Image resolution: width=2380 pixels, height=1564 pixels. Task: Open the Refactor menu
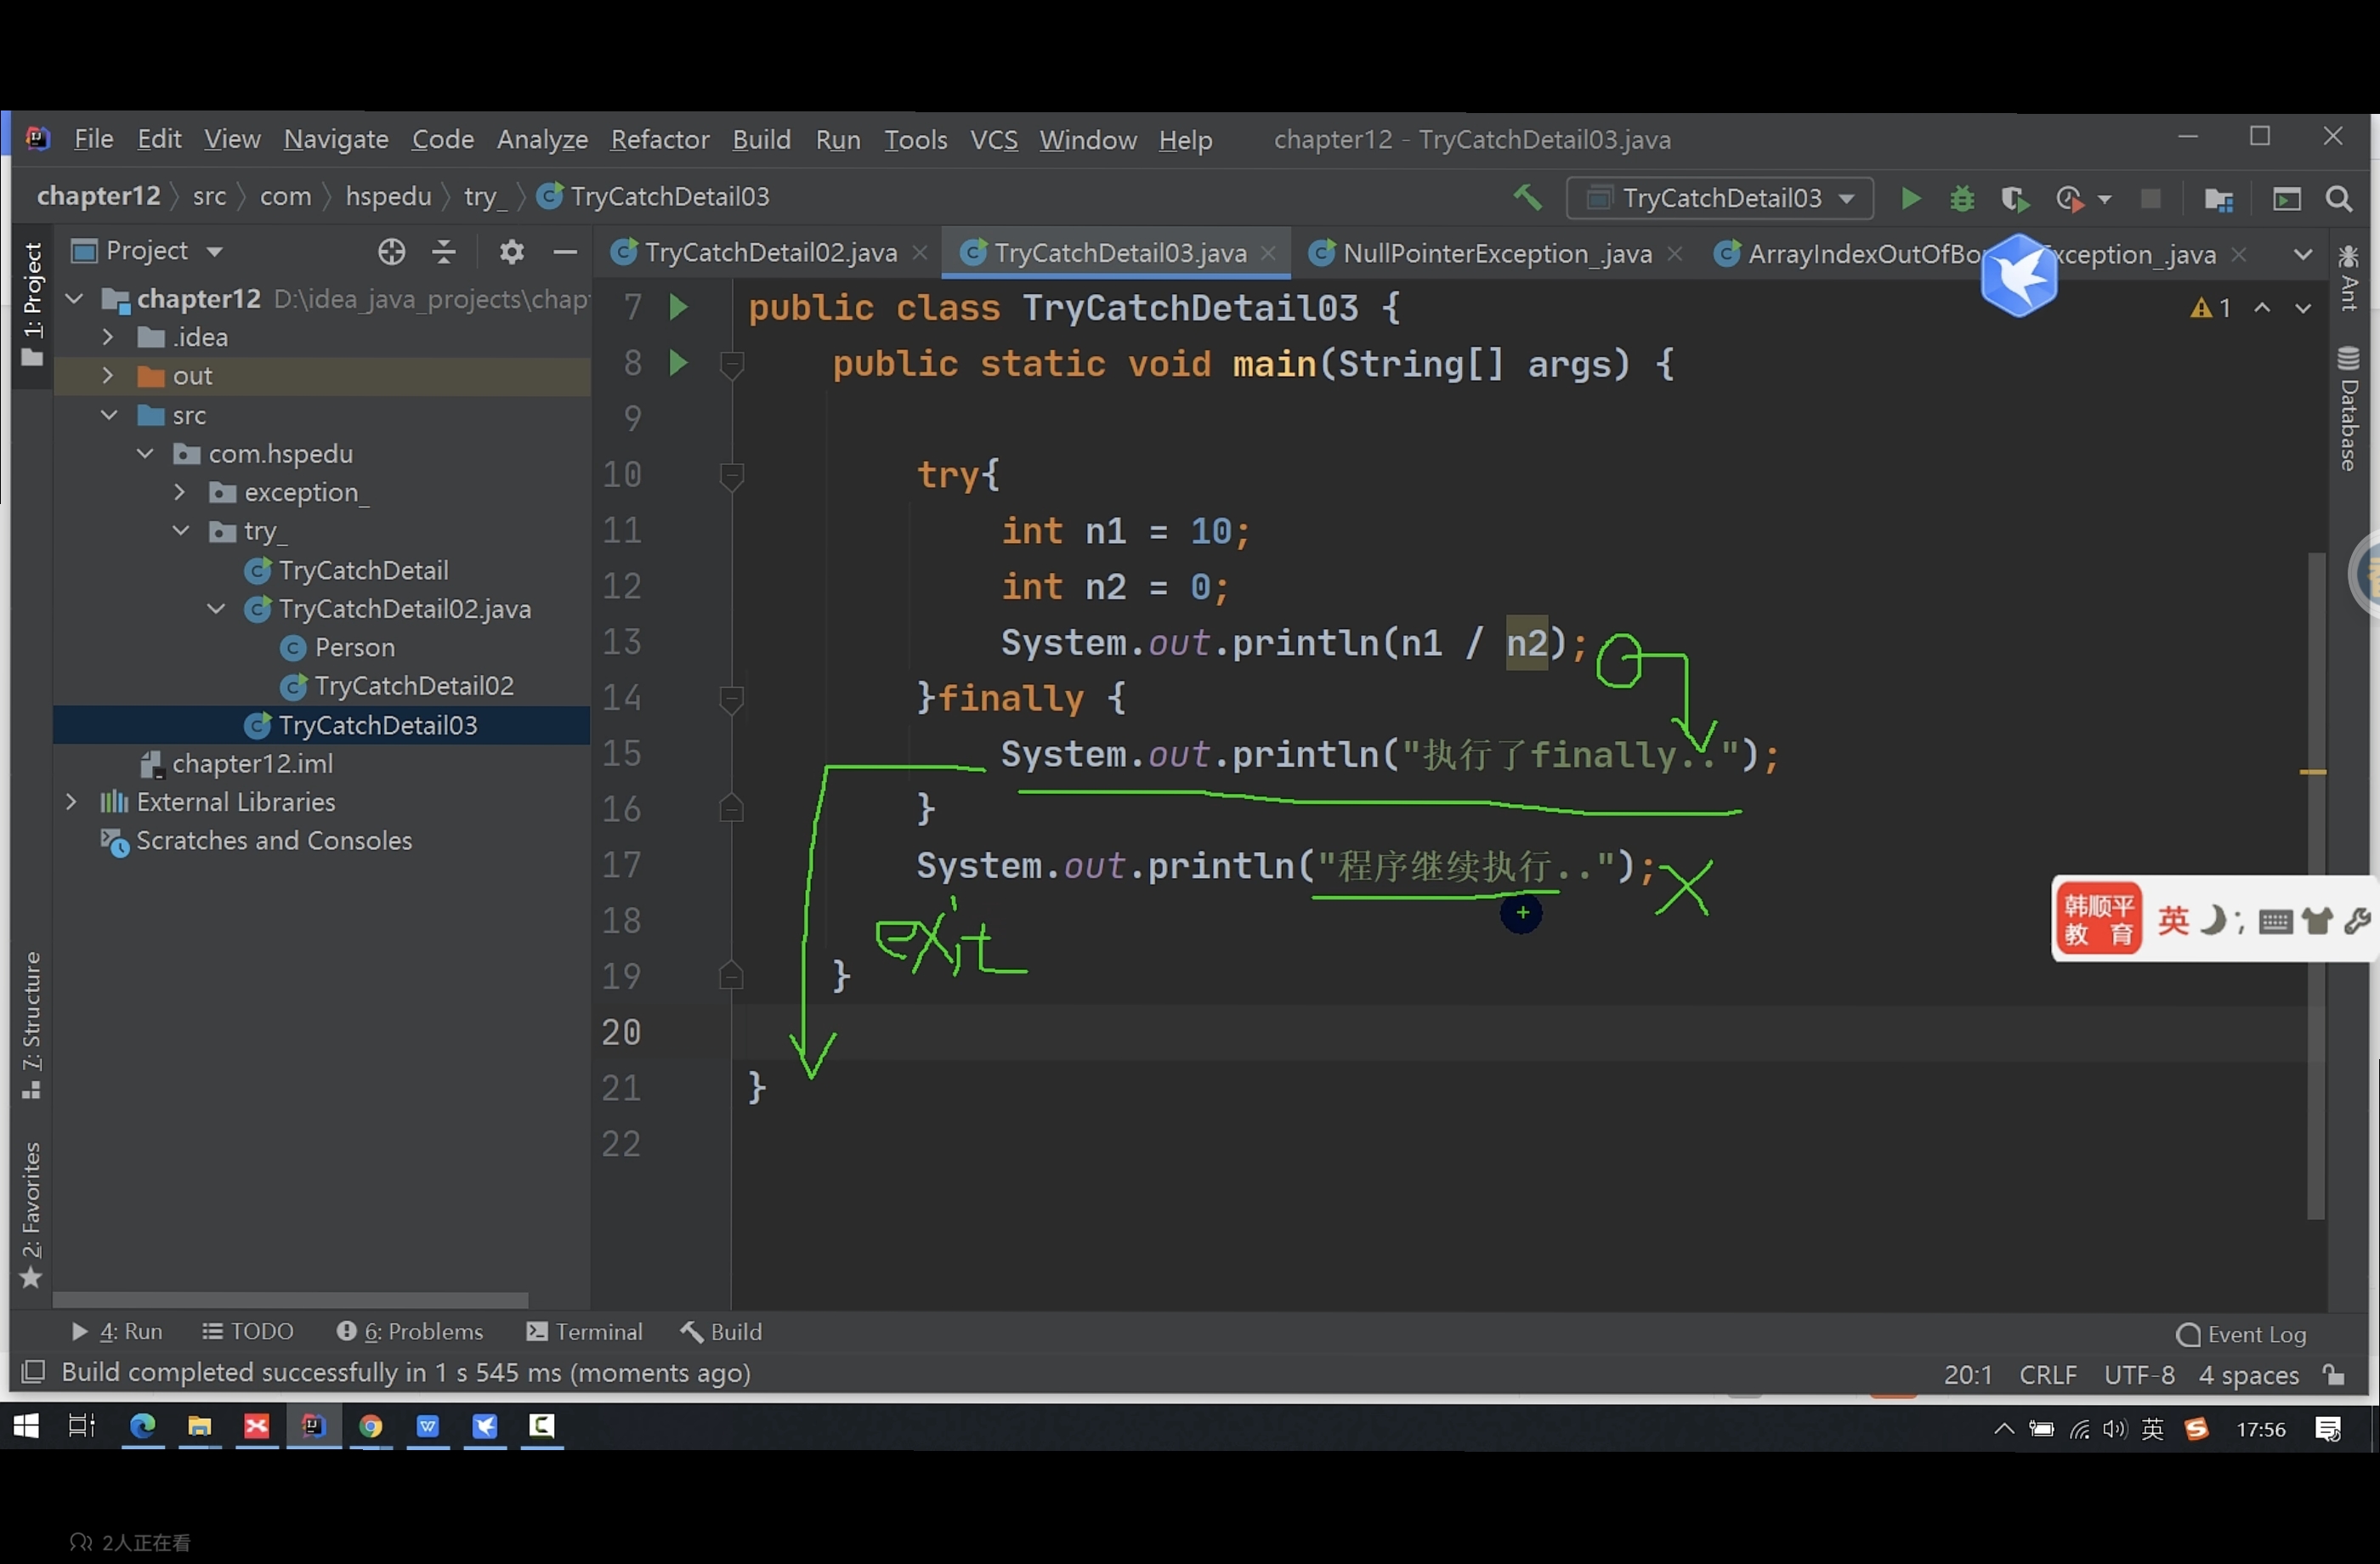pyautogui.click(x=659, y=139)
